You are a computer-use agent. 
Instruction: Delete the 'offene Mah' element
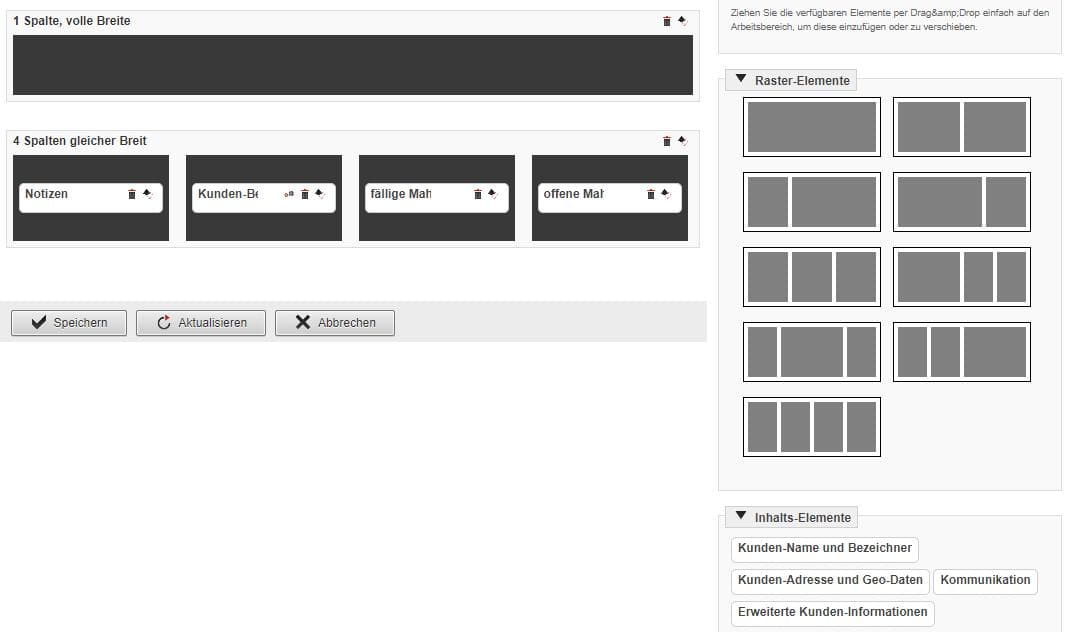[x=651, y=194]
